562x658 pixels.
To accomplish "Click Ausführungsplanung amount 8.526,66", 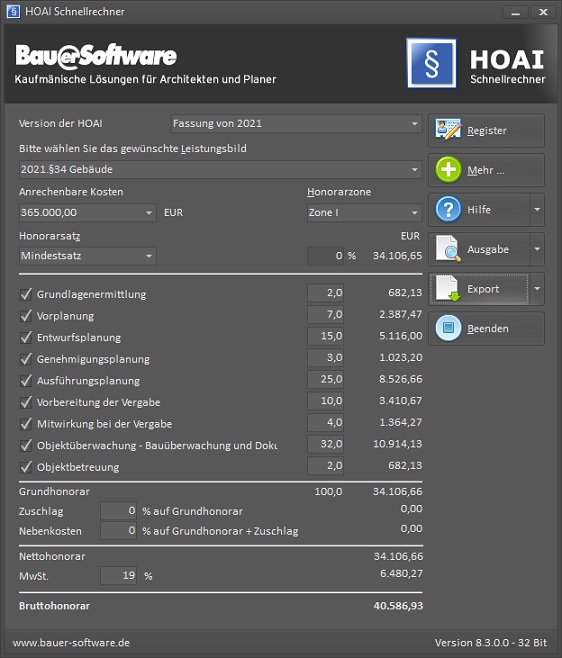I will [x=400, y=379].
